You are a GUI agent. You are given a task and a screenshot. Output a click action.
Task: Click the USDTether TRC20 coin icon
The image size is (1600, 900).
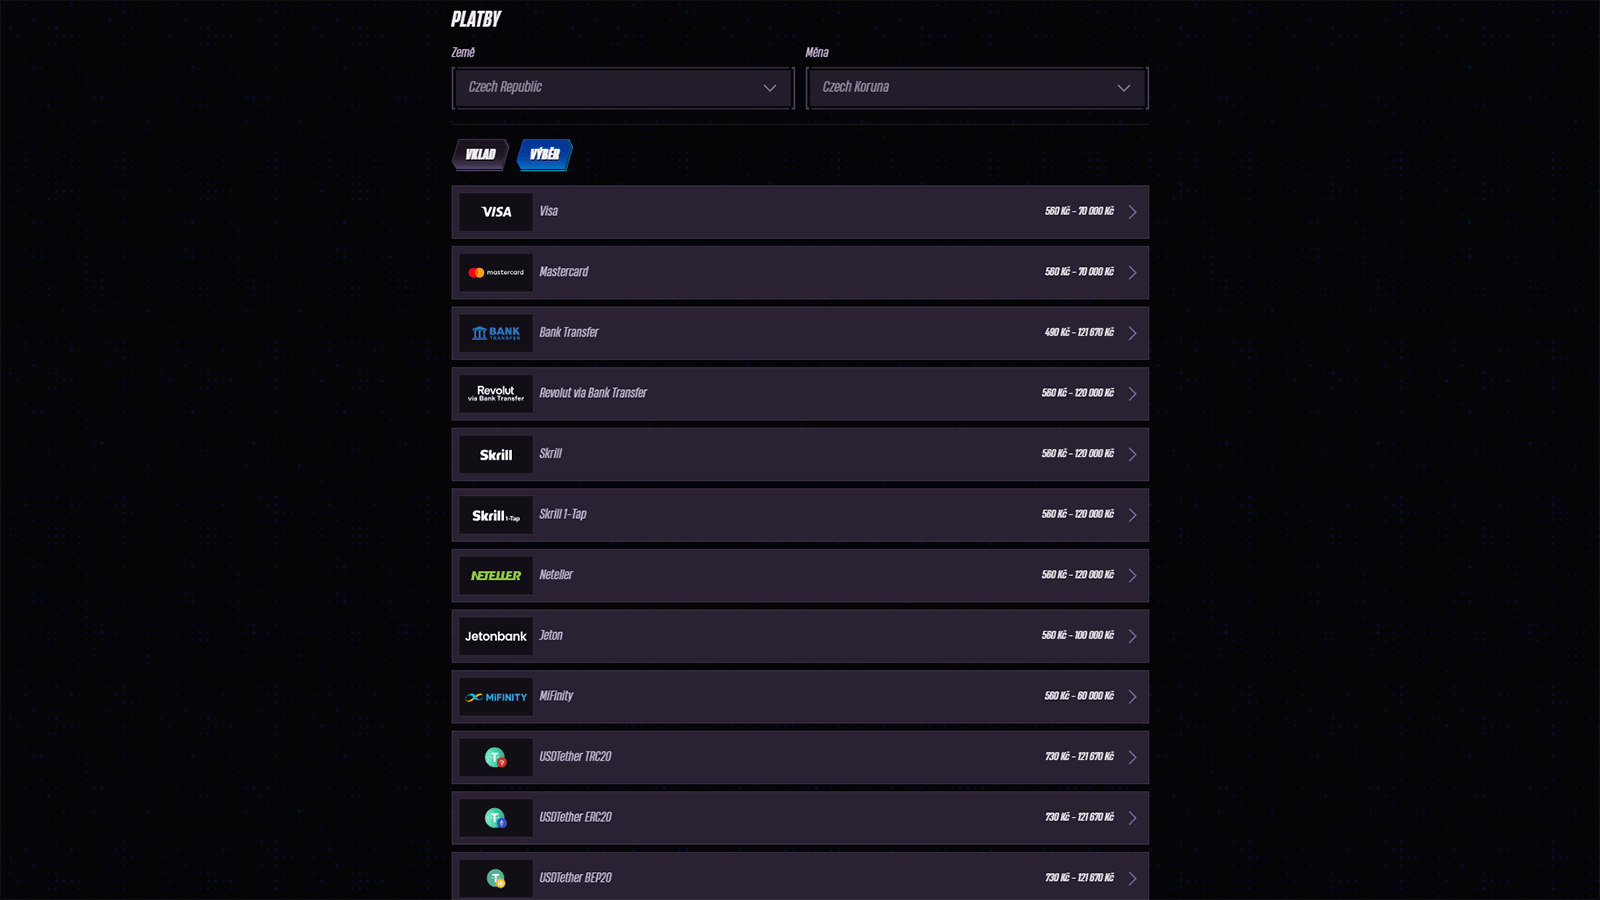coord(496,758)
